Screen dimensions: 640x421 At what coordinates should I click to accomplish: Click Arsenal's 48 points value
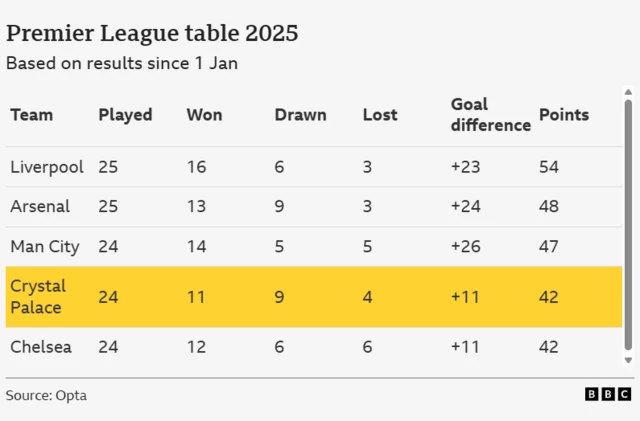549,207
